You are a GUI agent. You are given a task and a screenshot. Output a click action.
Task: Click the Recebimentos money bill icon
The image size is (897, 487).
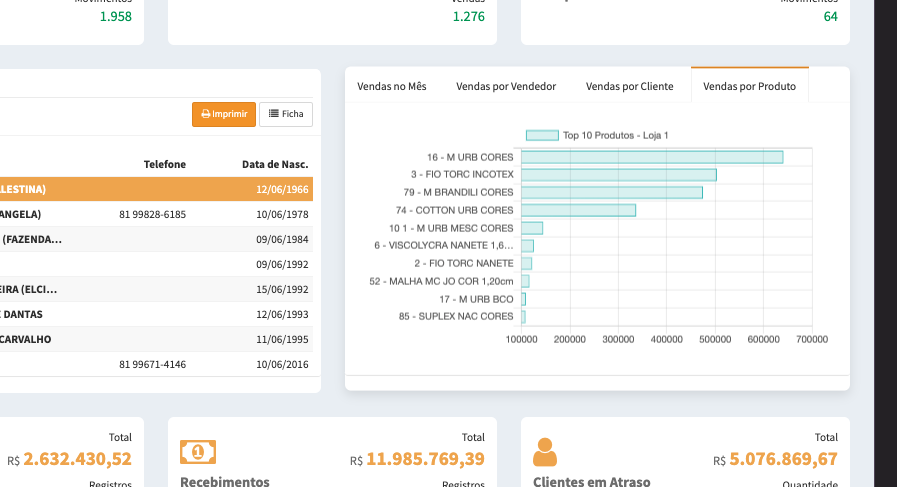pos(197,452)
